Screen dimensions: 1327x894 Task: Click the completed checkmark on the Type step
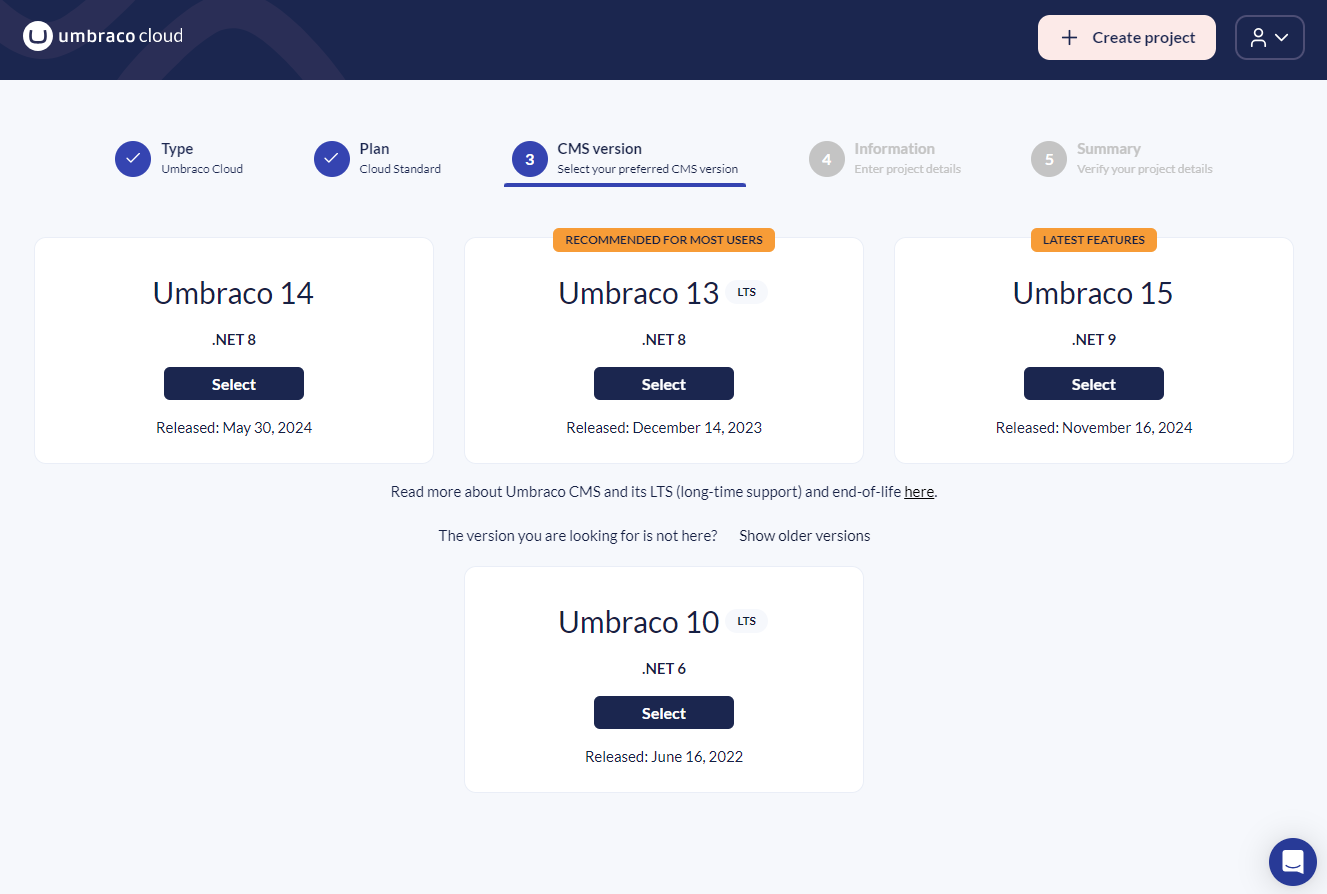coord(132,158)
